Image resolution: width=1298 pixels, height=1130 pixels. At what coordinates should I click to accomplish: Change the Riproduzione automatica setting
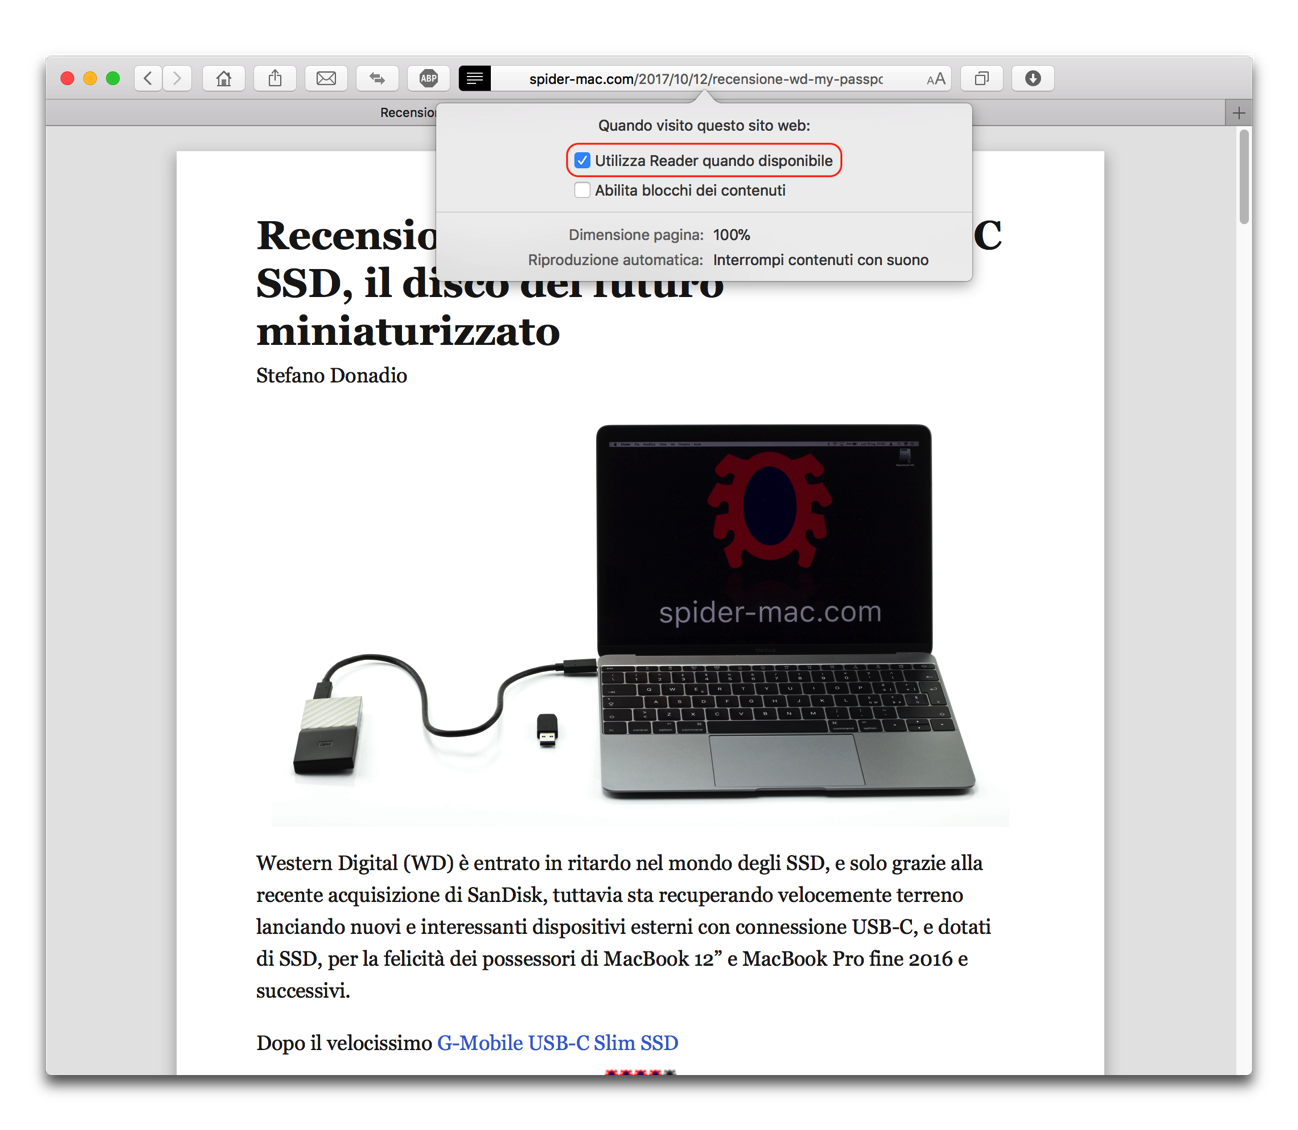pyautogui.click(x=820, y=259)
